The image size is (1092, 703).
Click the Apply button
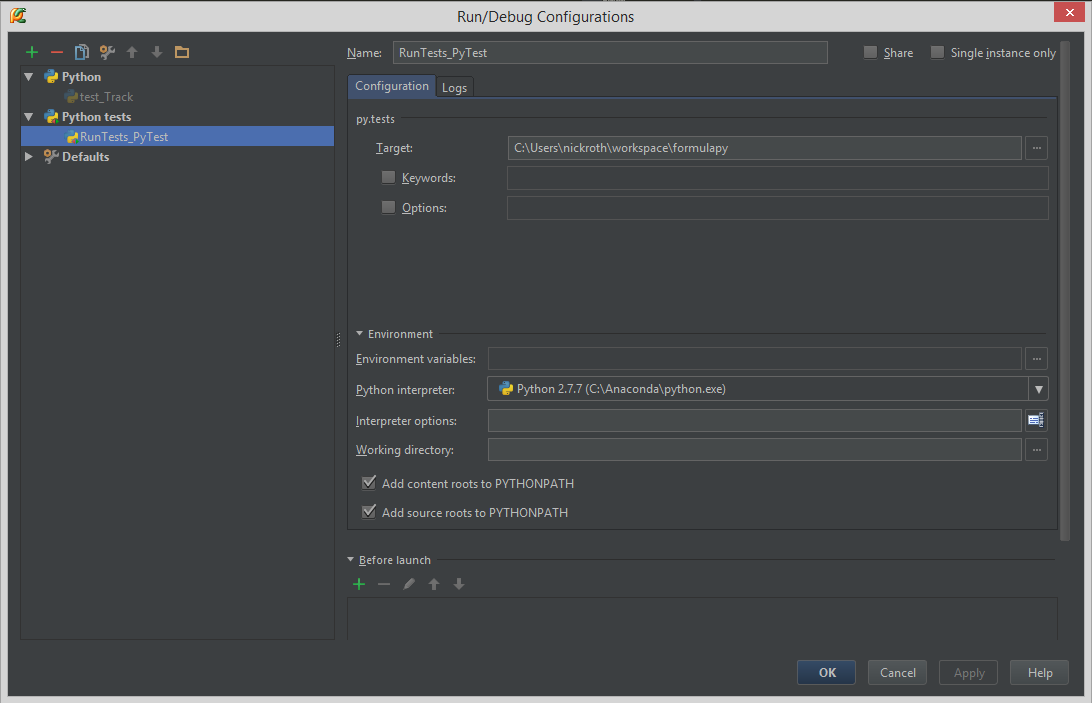click(969, 672)
